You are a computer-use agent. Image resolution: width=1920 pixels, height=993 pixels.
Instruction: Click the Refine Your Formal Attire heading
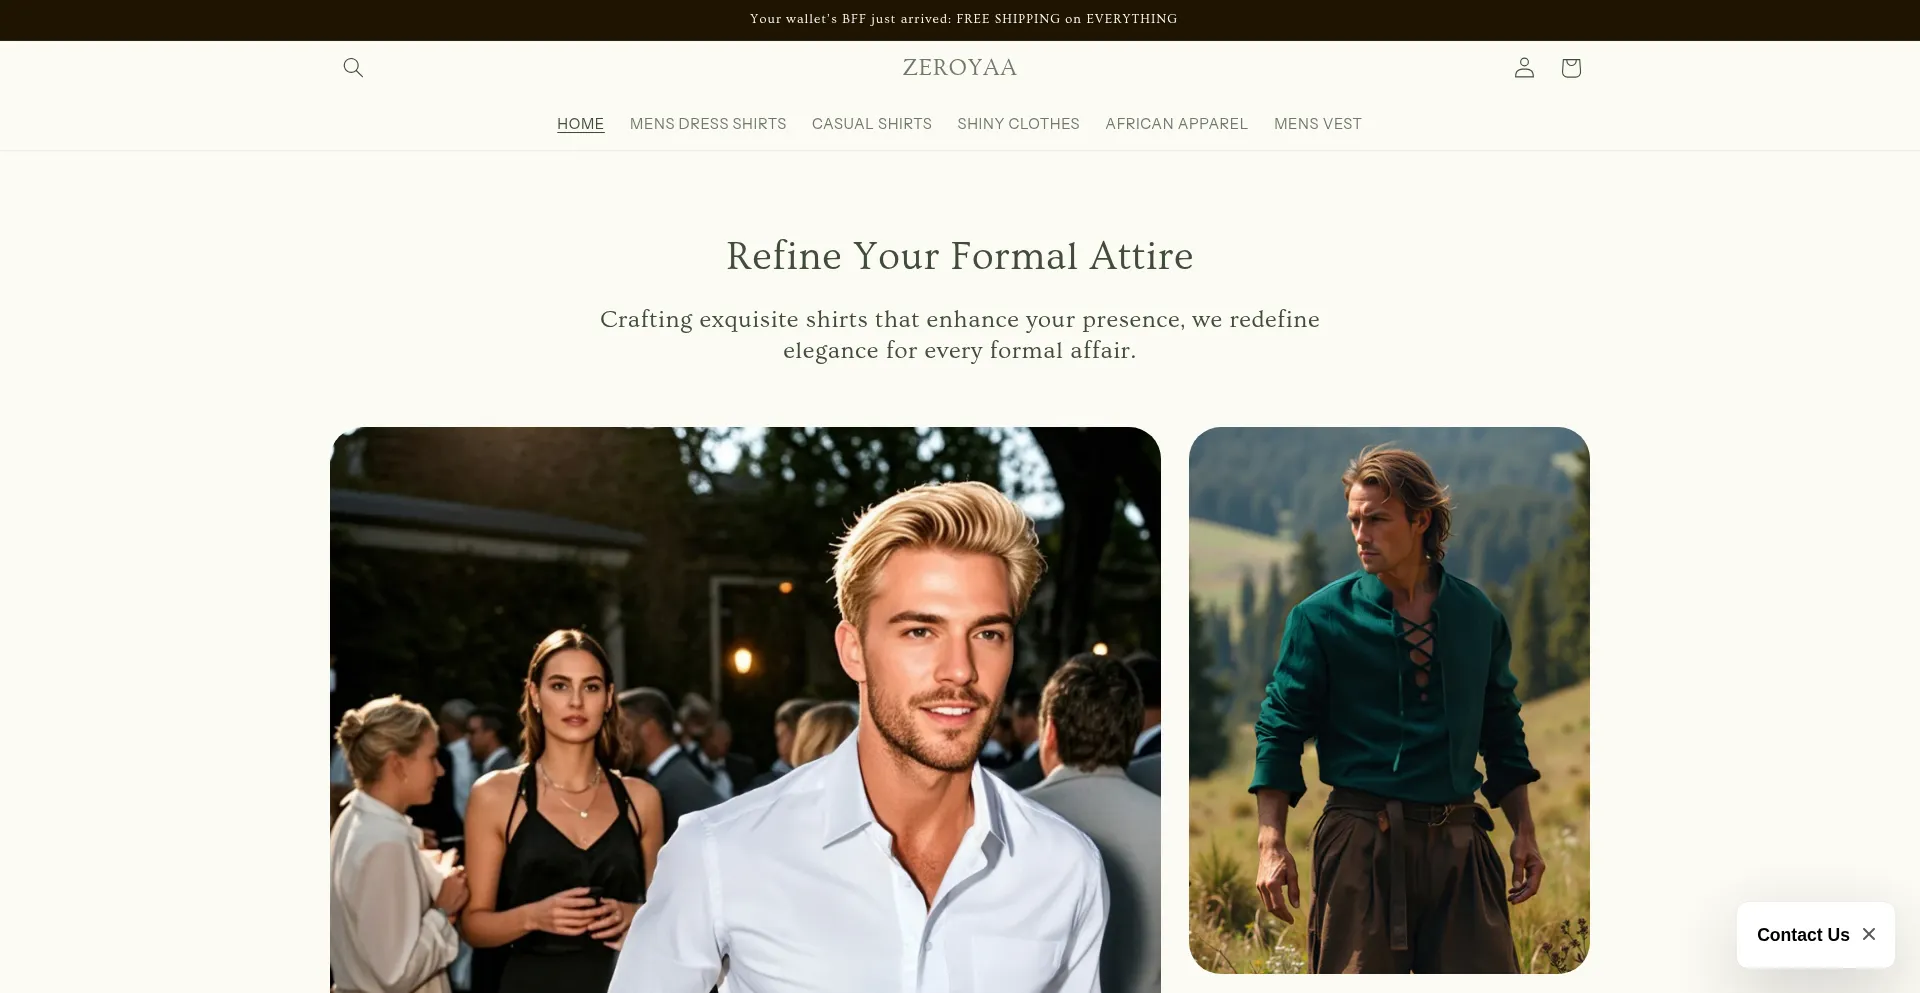coord(960,256)
